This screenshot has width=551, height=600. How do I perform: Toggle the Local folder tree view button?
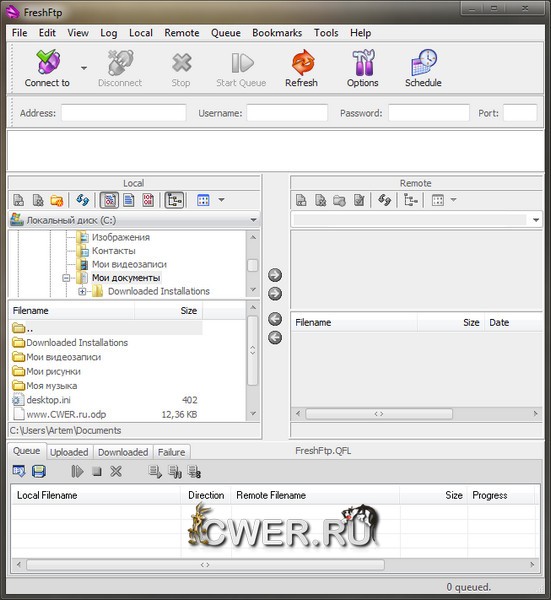click(x=174, y=200)
